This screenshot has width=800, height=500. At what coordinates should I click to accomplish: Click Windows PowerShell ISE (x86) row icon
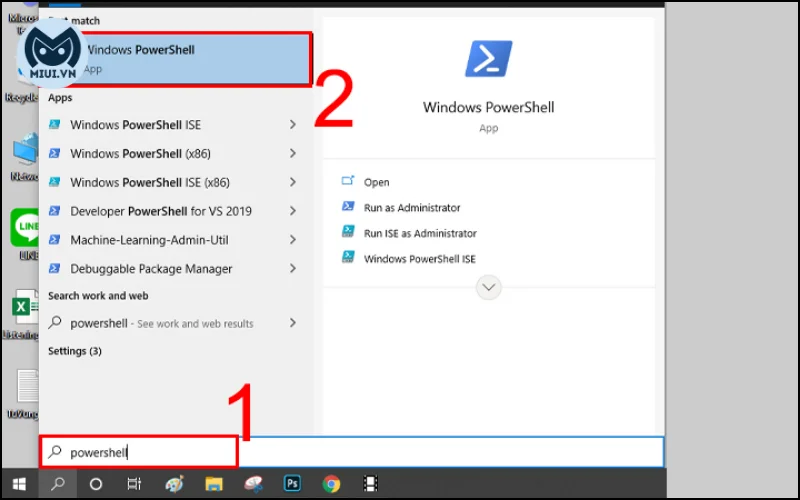pos(55,182)
